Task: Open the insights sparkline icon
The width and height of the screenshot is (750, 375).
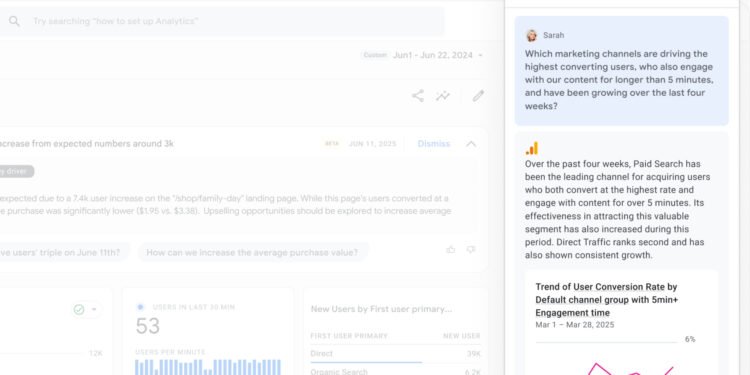Action: pos(443,96)
